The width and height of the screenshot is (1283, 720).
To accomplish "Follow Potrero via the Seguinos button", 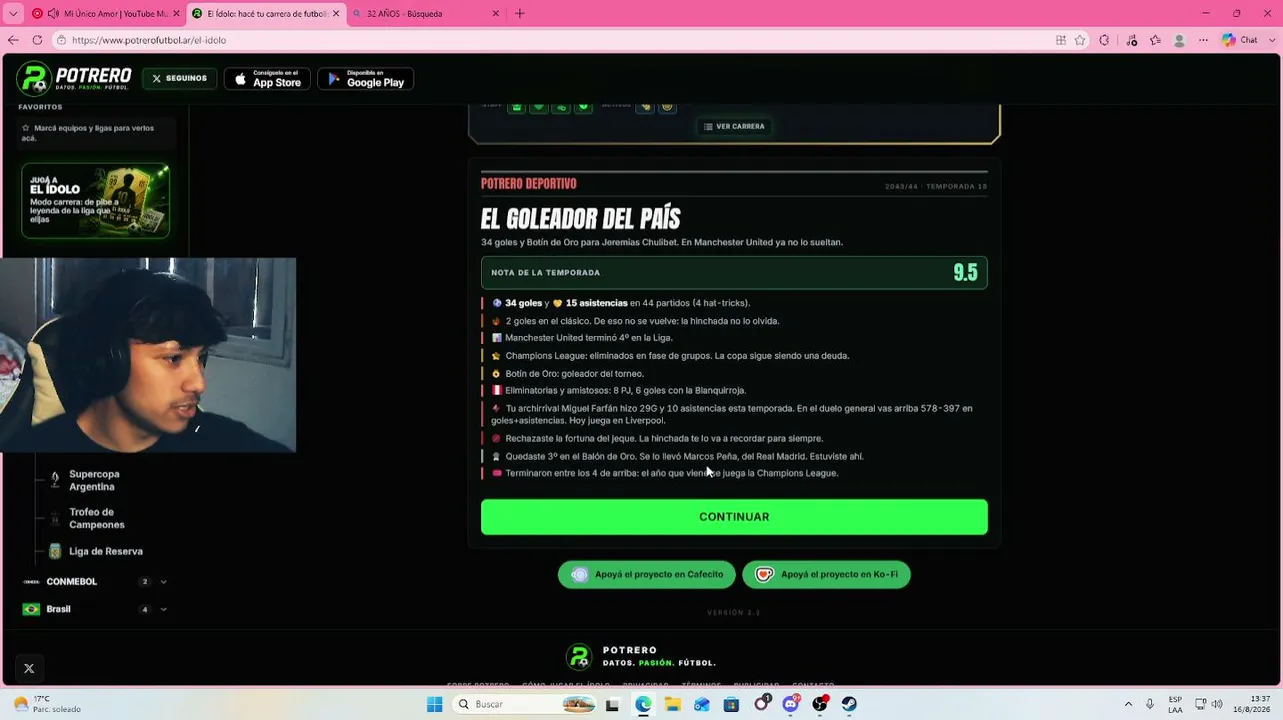I will tap(179, 78).
